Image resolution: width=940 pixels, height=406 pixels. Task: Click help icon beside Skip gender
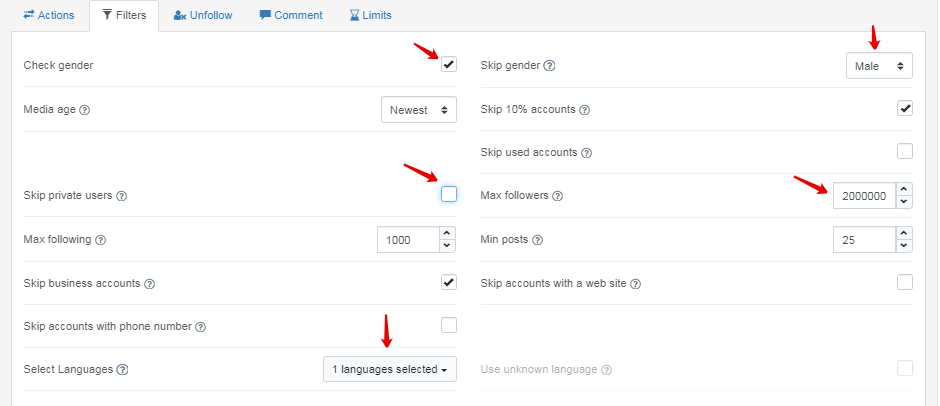549,66
